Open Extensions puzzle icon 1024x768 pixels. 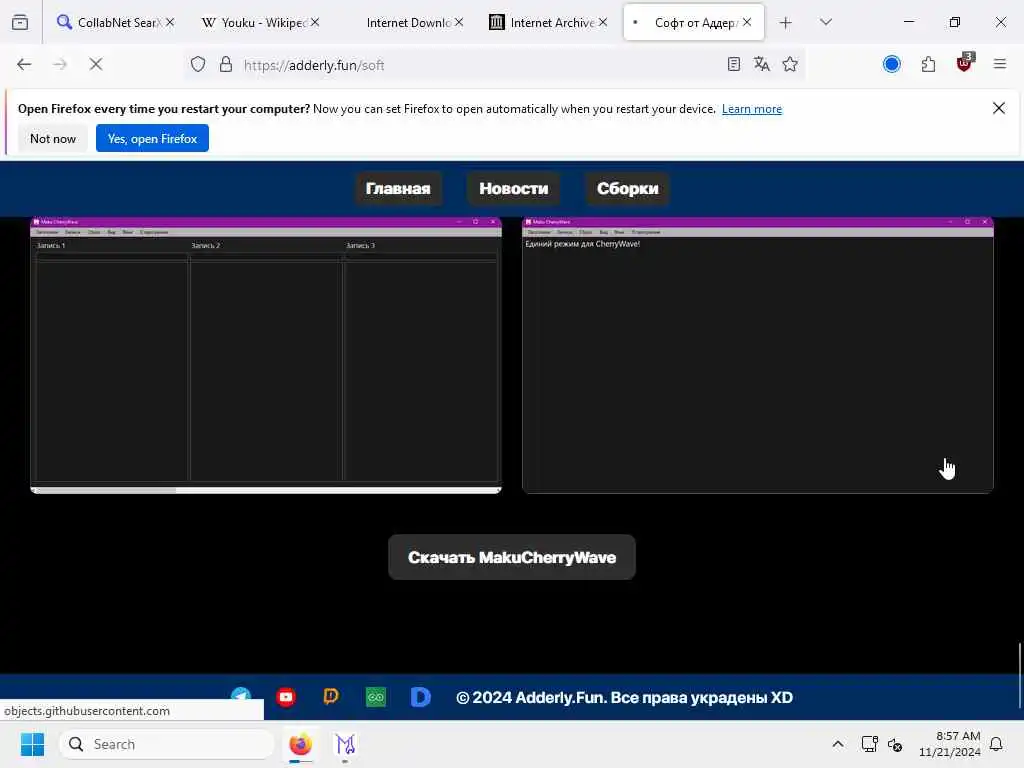[x=928, y=64]
